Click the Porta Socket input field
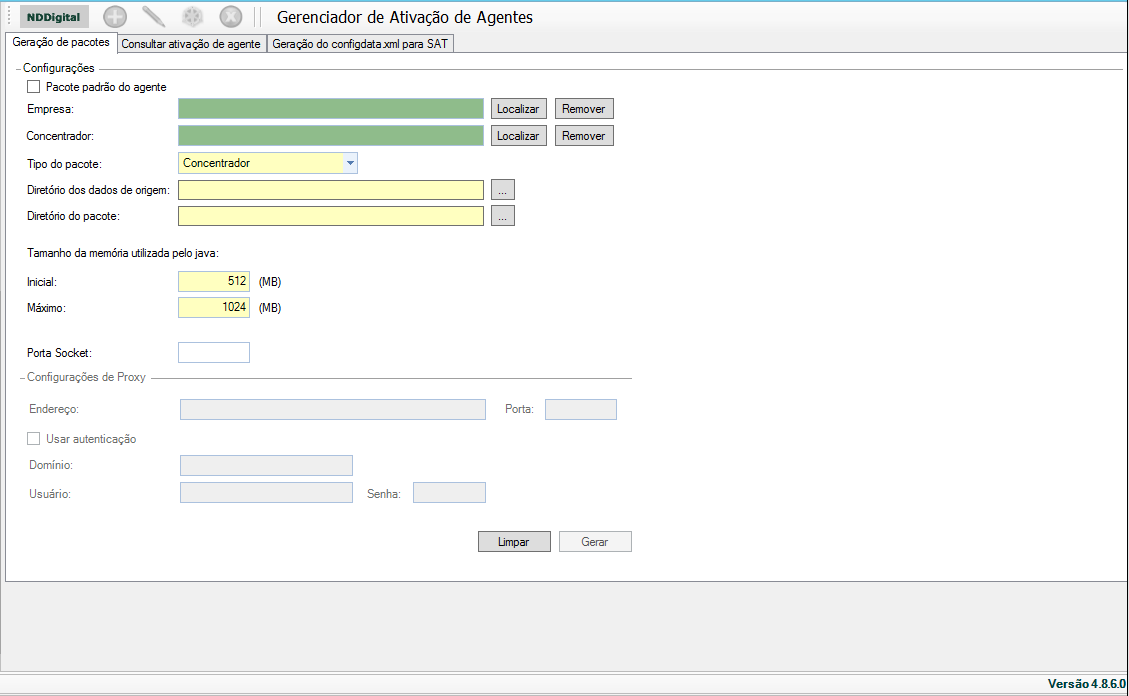Screen dimensions: 1129x696 click(x=214, y=353)
